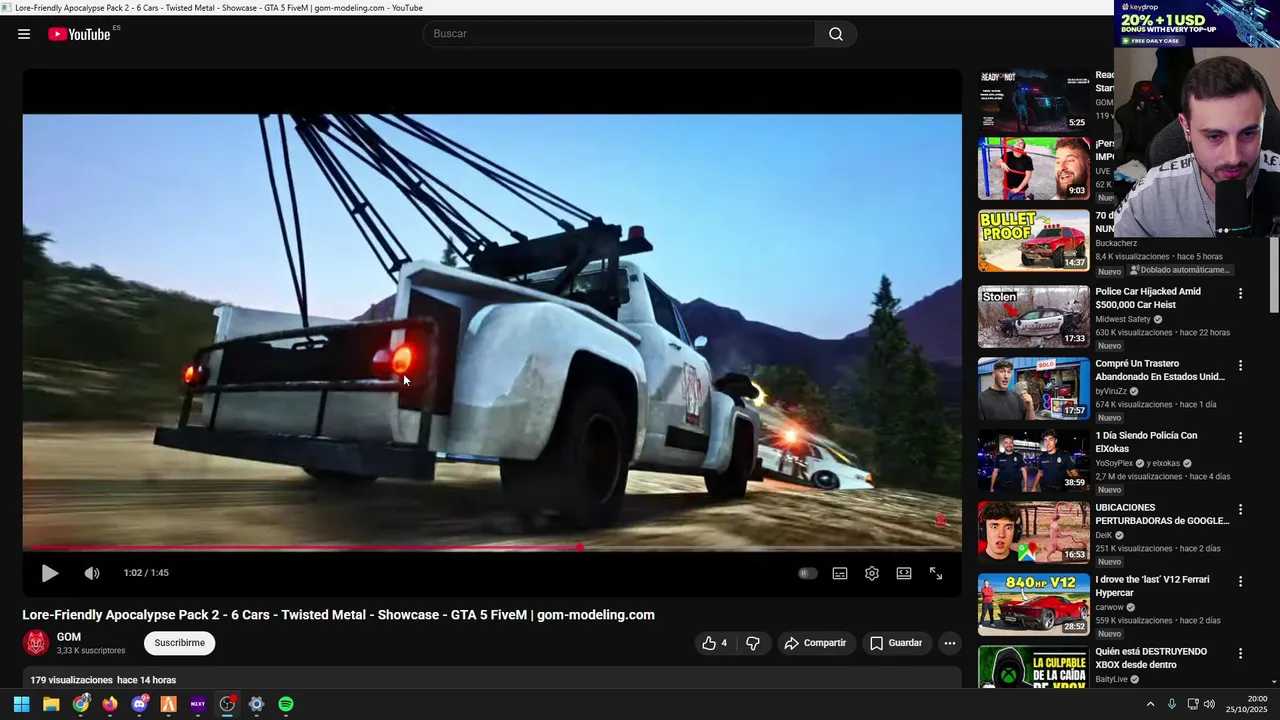Viewport: 1280px width, 720px height.
Task: Click the Suscribirme button
Action: point(180,643)
